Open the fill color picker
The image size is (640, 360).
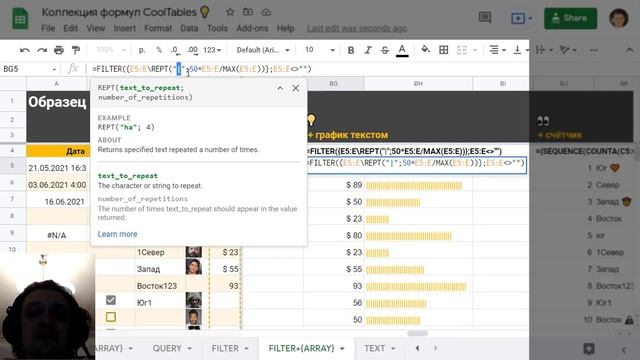pos(426,50)
